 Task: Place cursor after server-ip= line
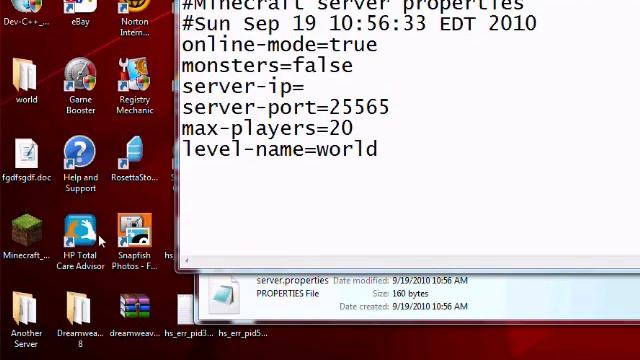(x=304, y=87)
